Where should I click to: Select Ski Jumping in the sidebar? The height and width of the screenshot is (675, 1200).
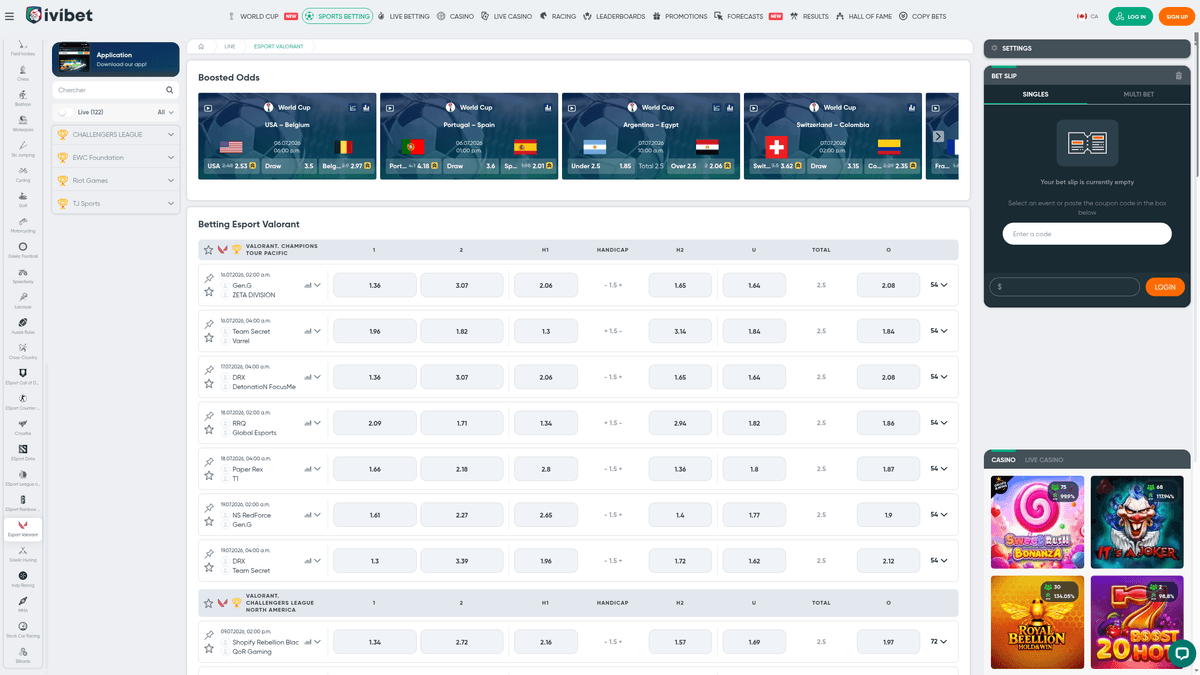pyautogui.click(x=23, y=149)
